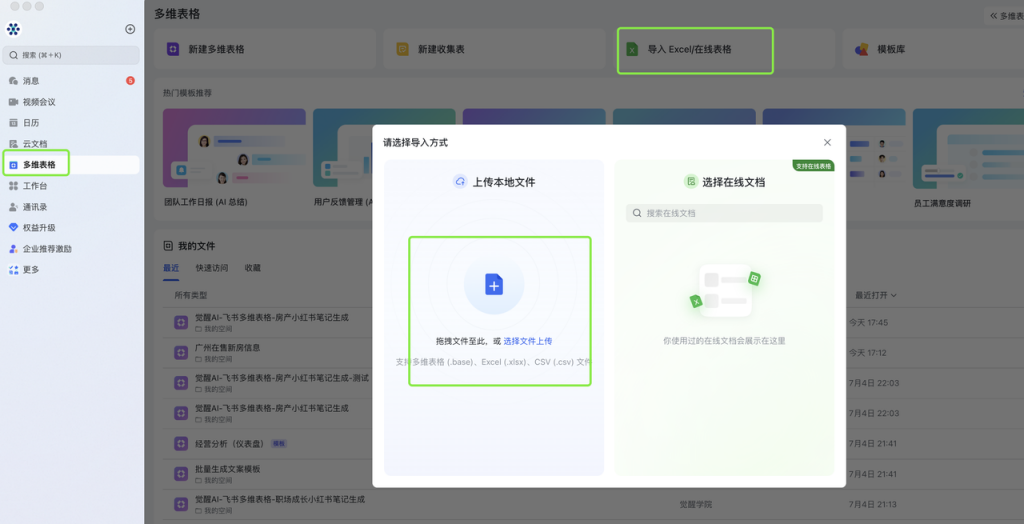Click the Feishu logo avatar in sidebar
This screenshot has width=1024, height=524.
pos(13,29)
